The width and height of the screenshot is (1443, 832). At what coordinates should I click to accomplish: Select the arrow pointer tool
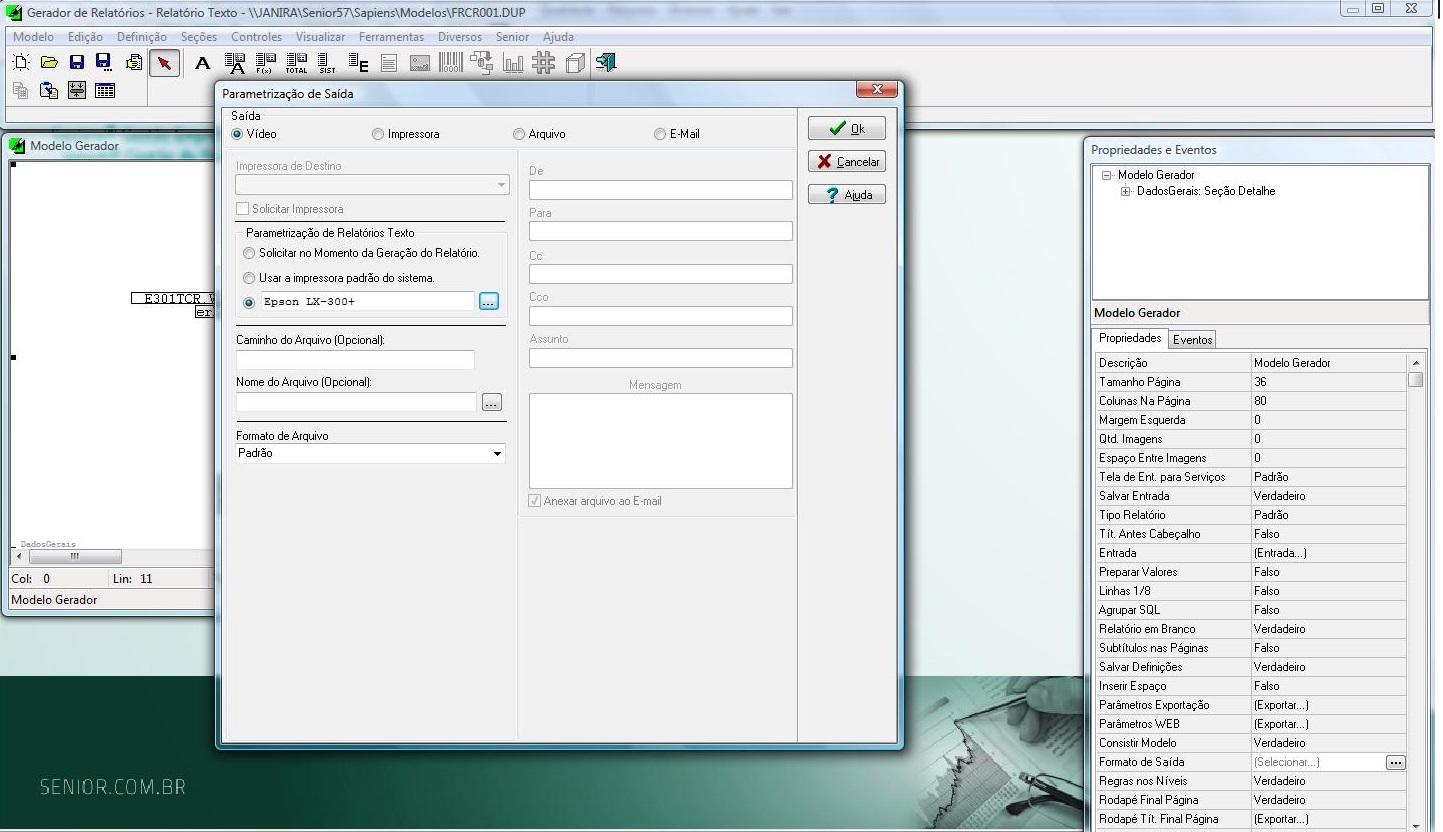pos(164,64)
